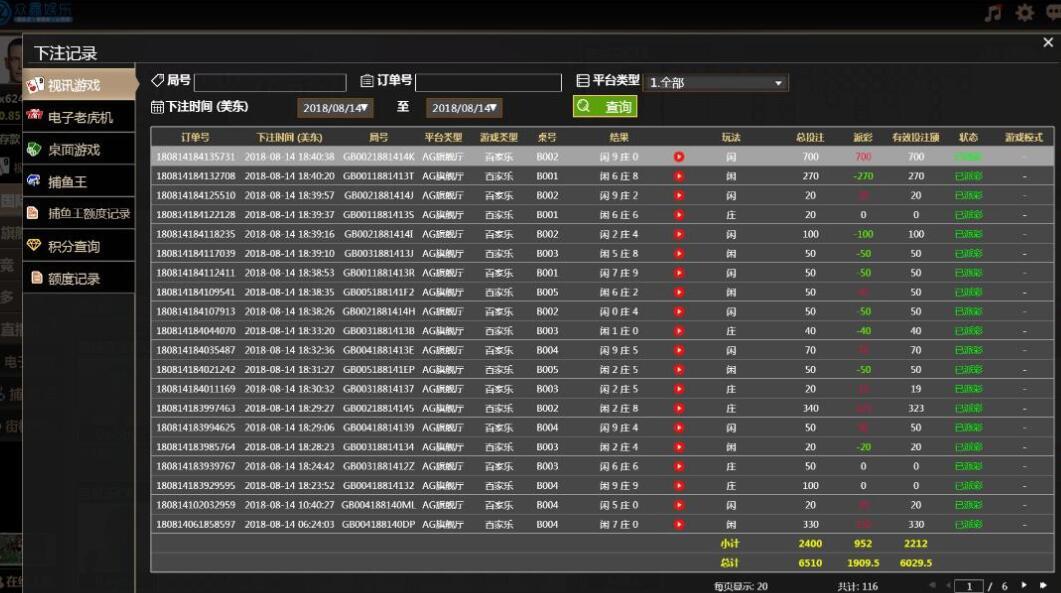Play video replay for order 180814184117039
Screen dimensions: 1061x593
(679, 254)
